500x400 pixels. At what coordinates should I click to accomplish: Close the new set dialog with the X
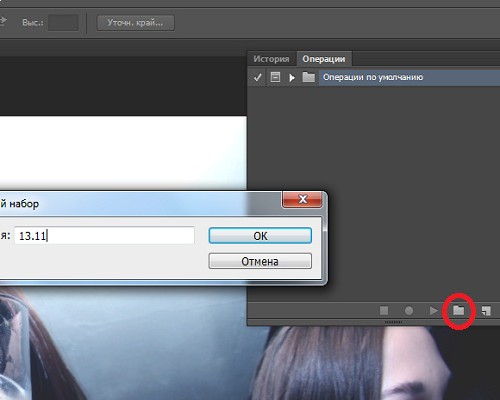302,199
